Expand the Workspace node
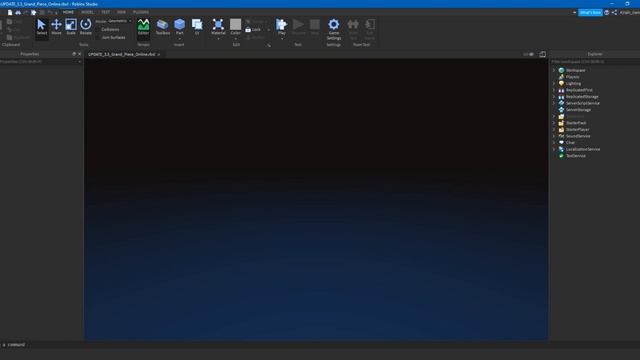Viewport: 640px width, 360px height. pos(554,70)
